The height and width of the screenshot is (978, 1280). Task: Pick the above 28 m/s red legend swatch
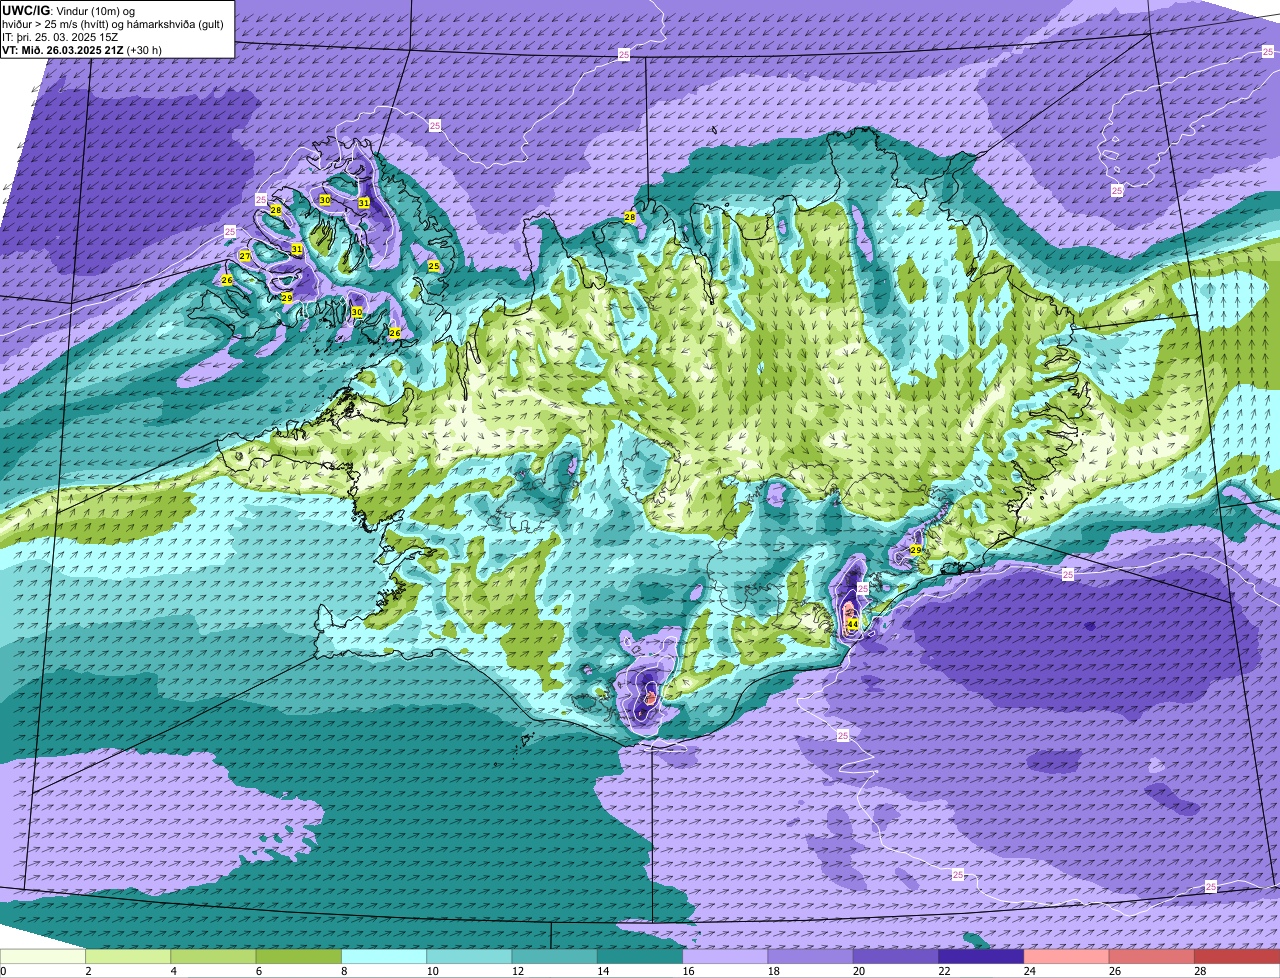coord(1237,956)
